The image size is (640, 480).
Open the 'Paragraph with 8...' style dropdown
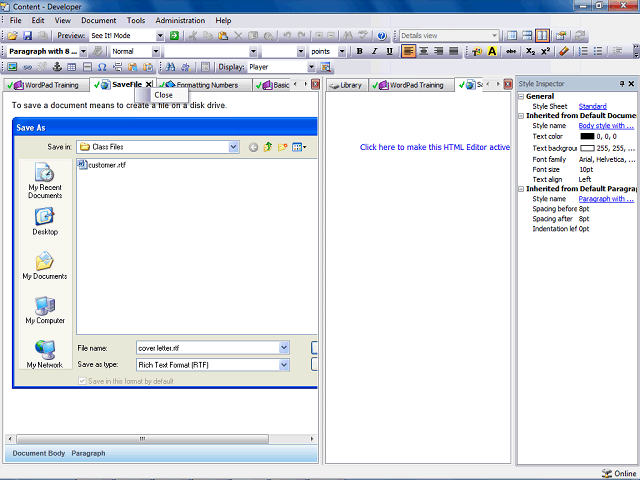[x=83, y=51]
